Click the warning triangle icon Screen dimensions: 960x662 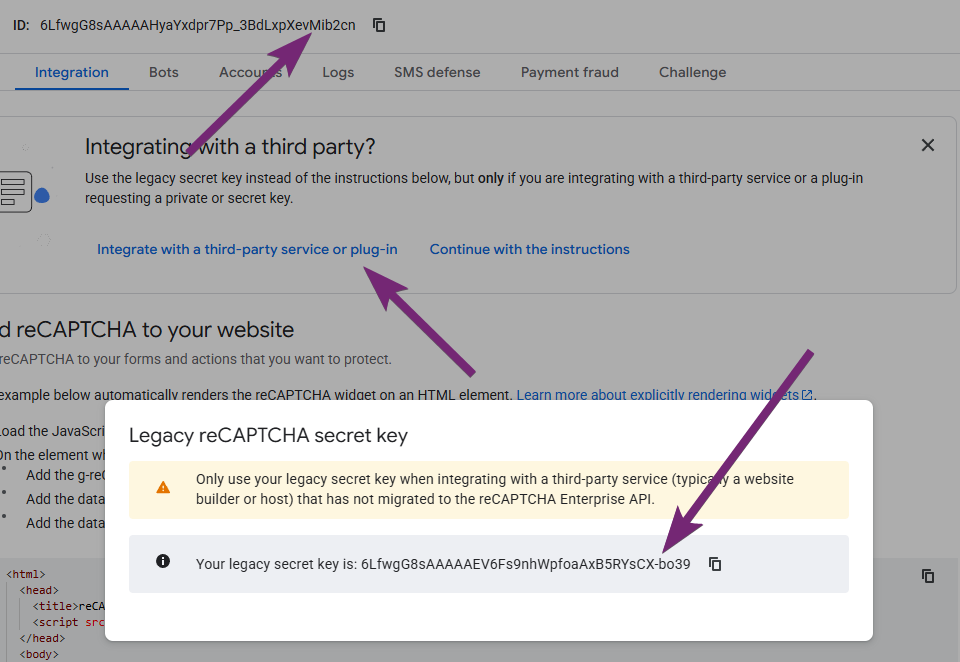(x=163, y=488)
